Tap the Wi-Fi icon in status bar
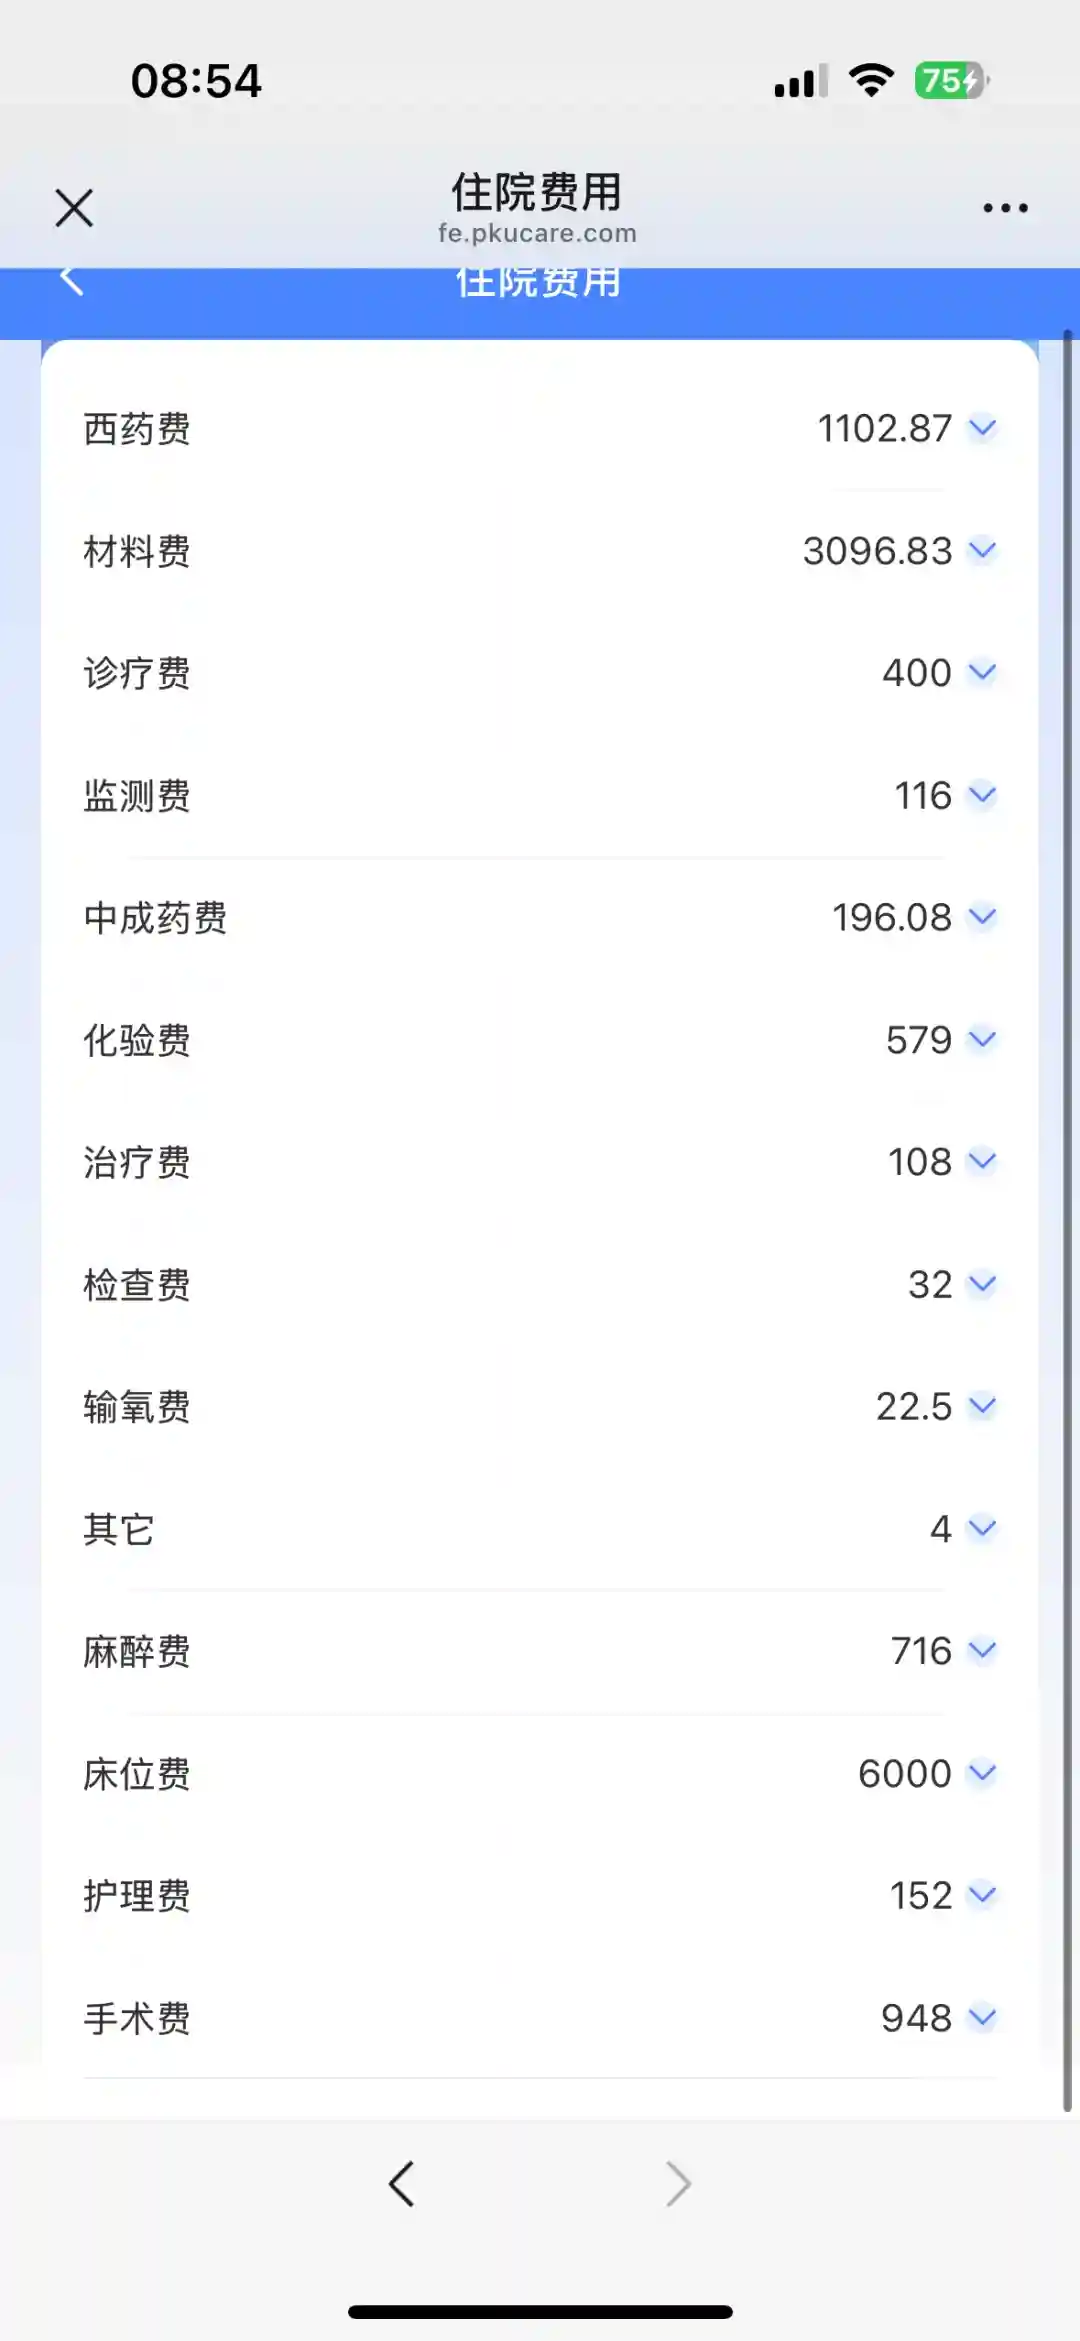Viewport: 1080px width, 2341px height. point(871,81)
